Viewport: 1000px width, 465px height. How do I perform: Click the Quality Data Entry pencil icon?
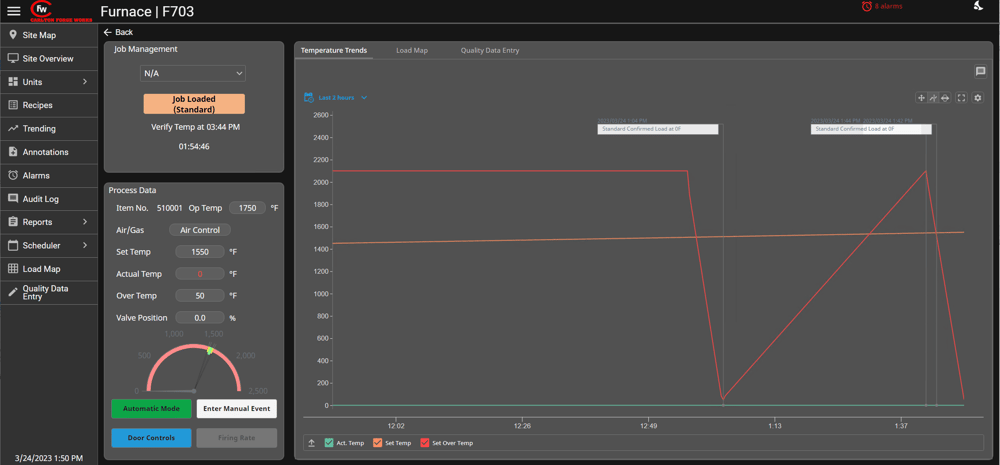(13, 292)
